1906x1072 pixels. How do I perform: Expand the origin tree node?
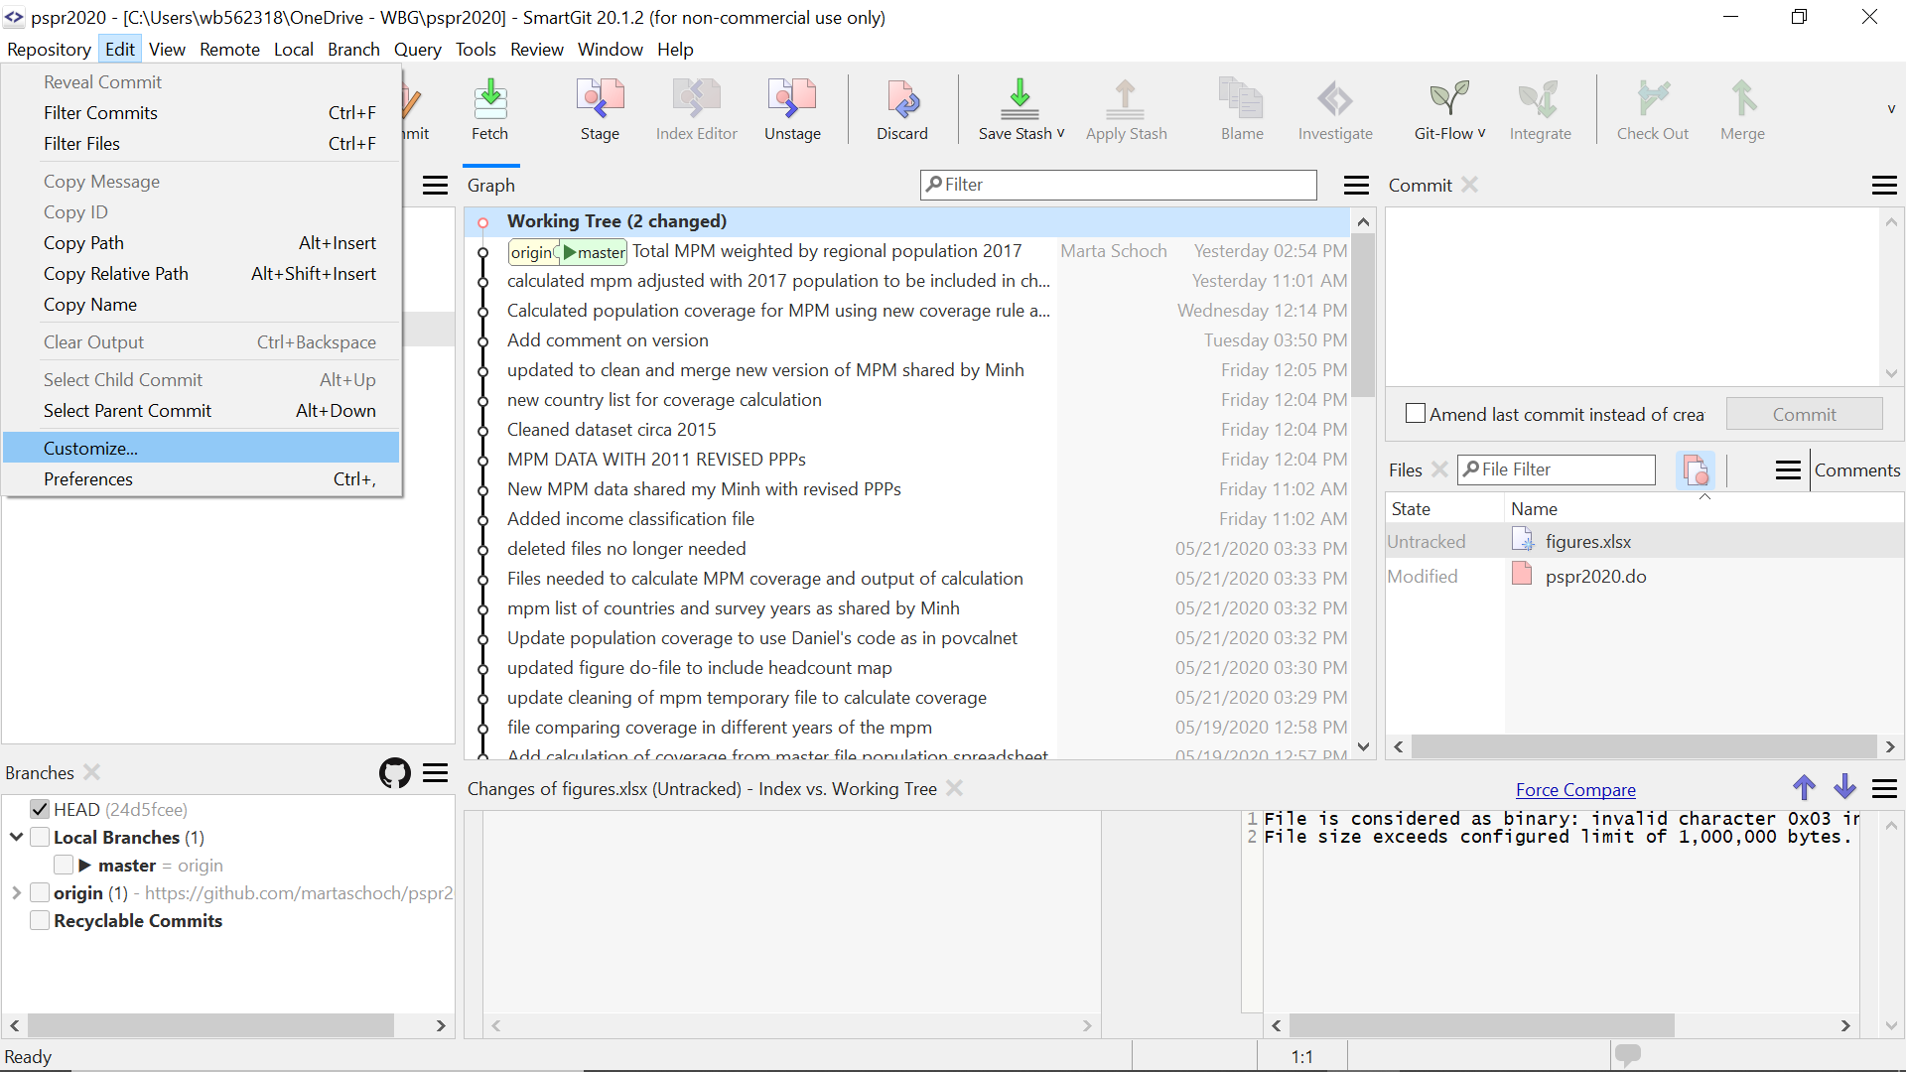click(x=16, y=892)
